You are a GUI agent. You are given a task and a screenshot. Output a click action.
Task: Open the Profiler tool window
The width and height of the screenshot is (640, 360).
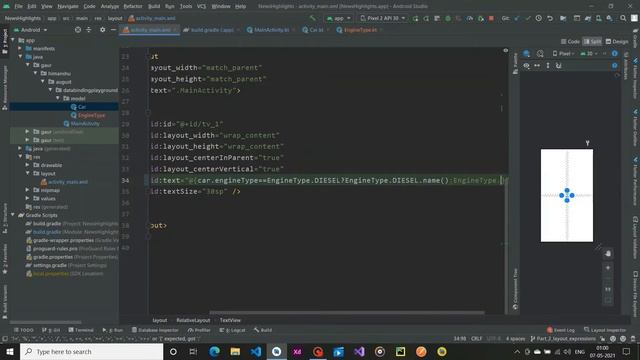[199, 330]
